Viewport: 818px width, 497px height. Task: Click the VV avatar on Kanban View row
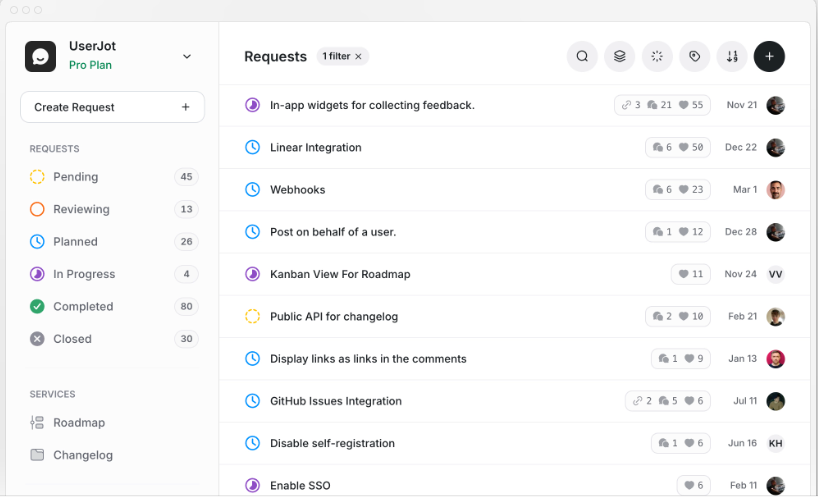(775, 274)
